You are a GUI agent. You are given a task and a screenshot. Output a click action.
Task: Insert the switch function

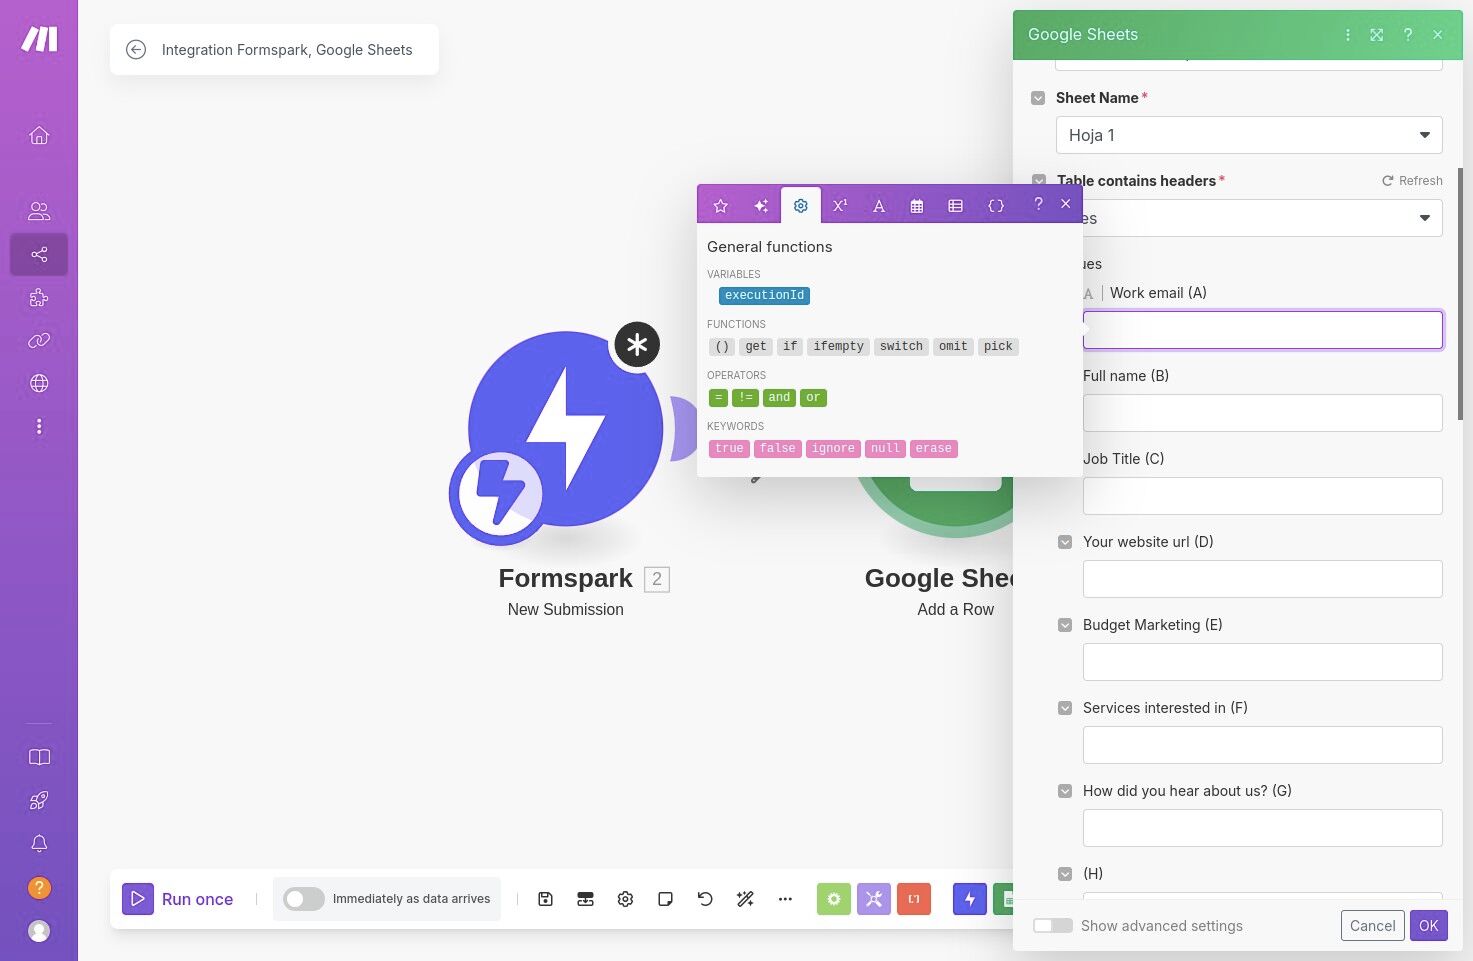pyautogui.click(x=901, y=347)
